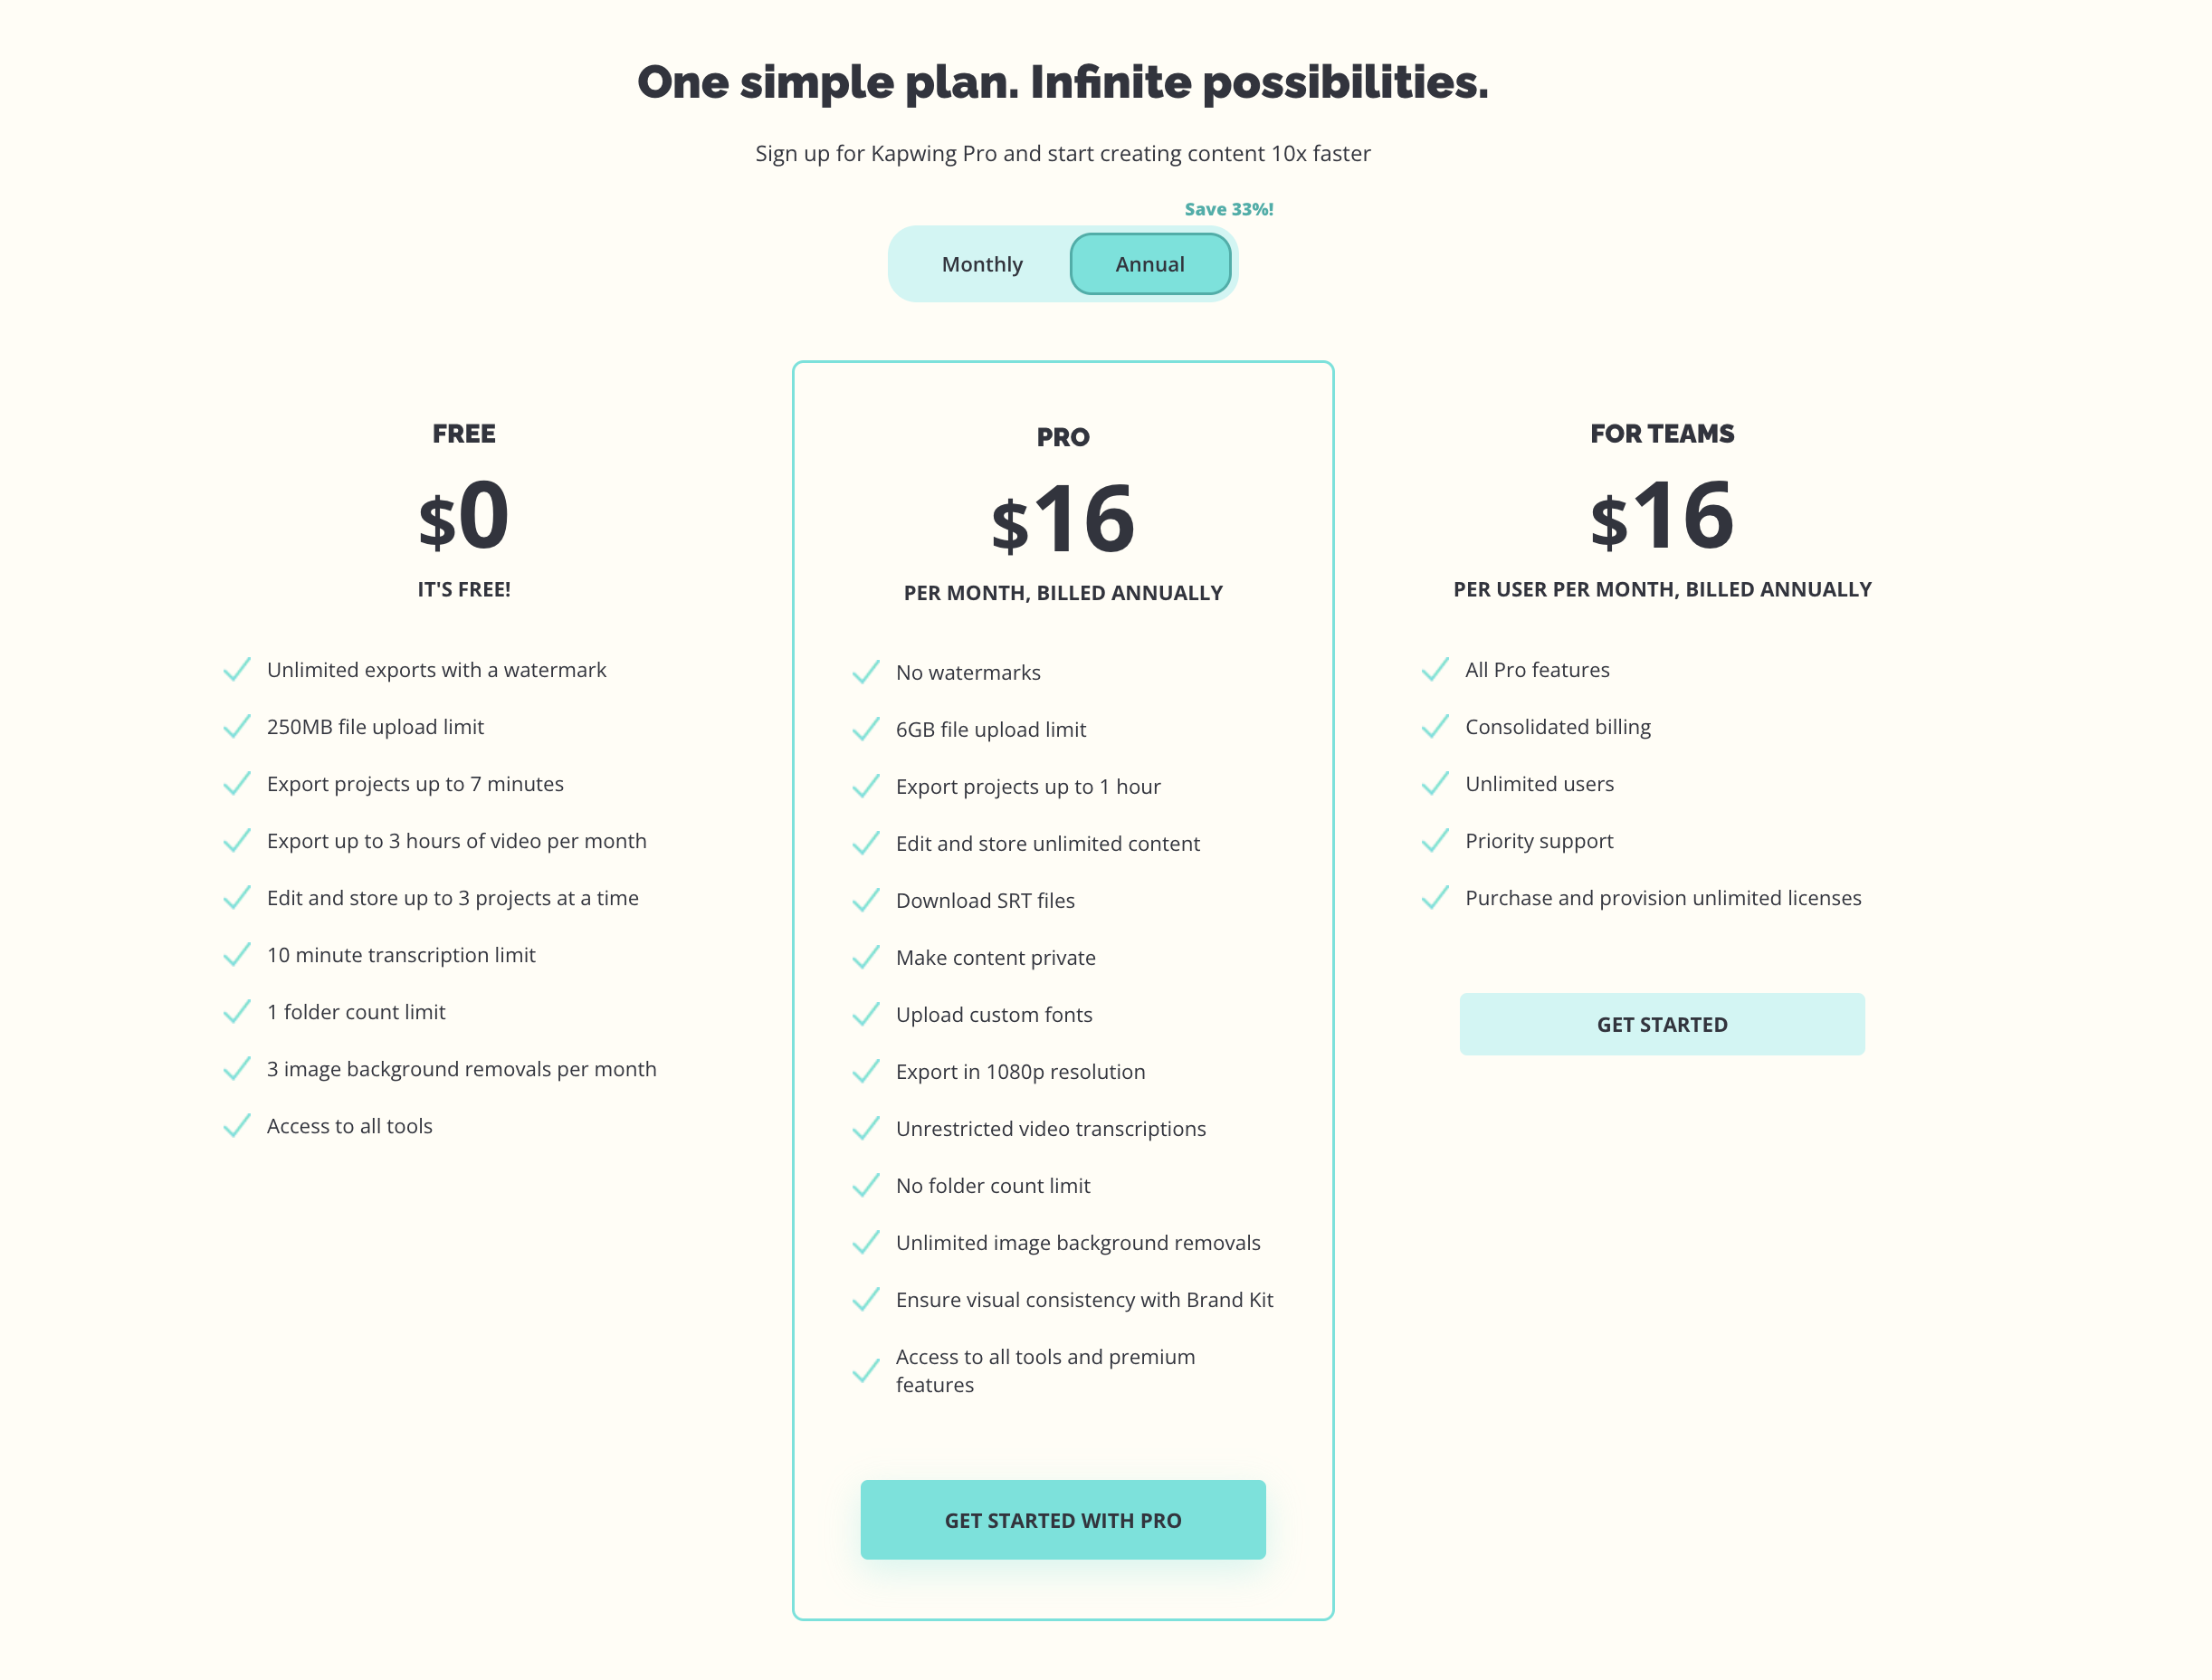2212x1680 pixels.
Task: Click the Unlimited users feature text
Action: point(1539,784)
